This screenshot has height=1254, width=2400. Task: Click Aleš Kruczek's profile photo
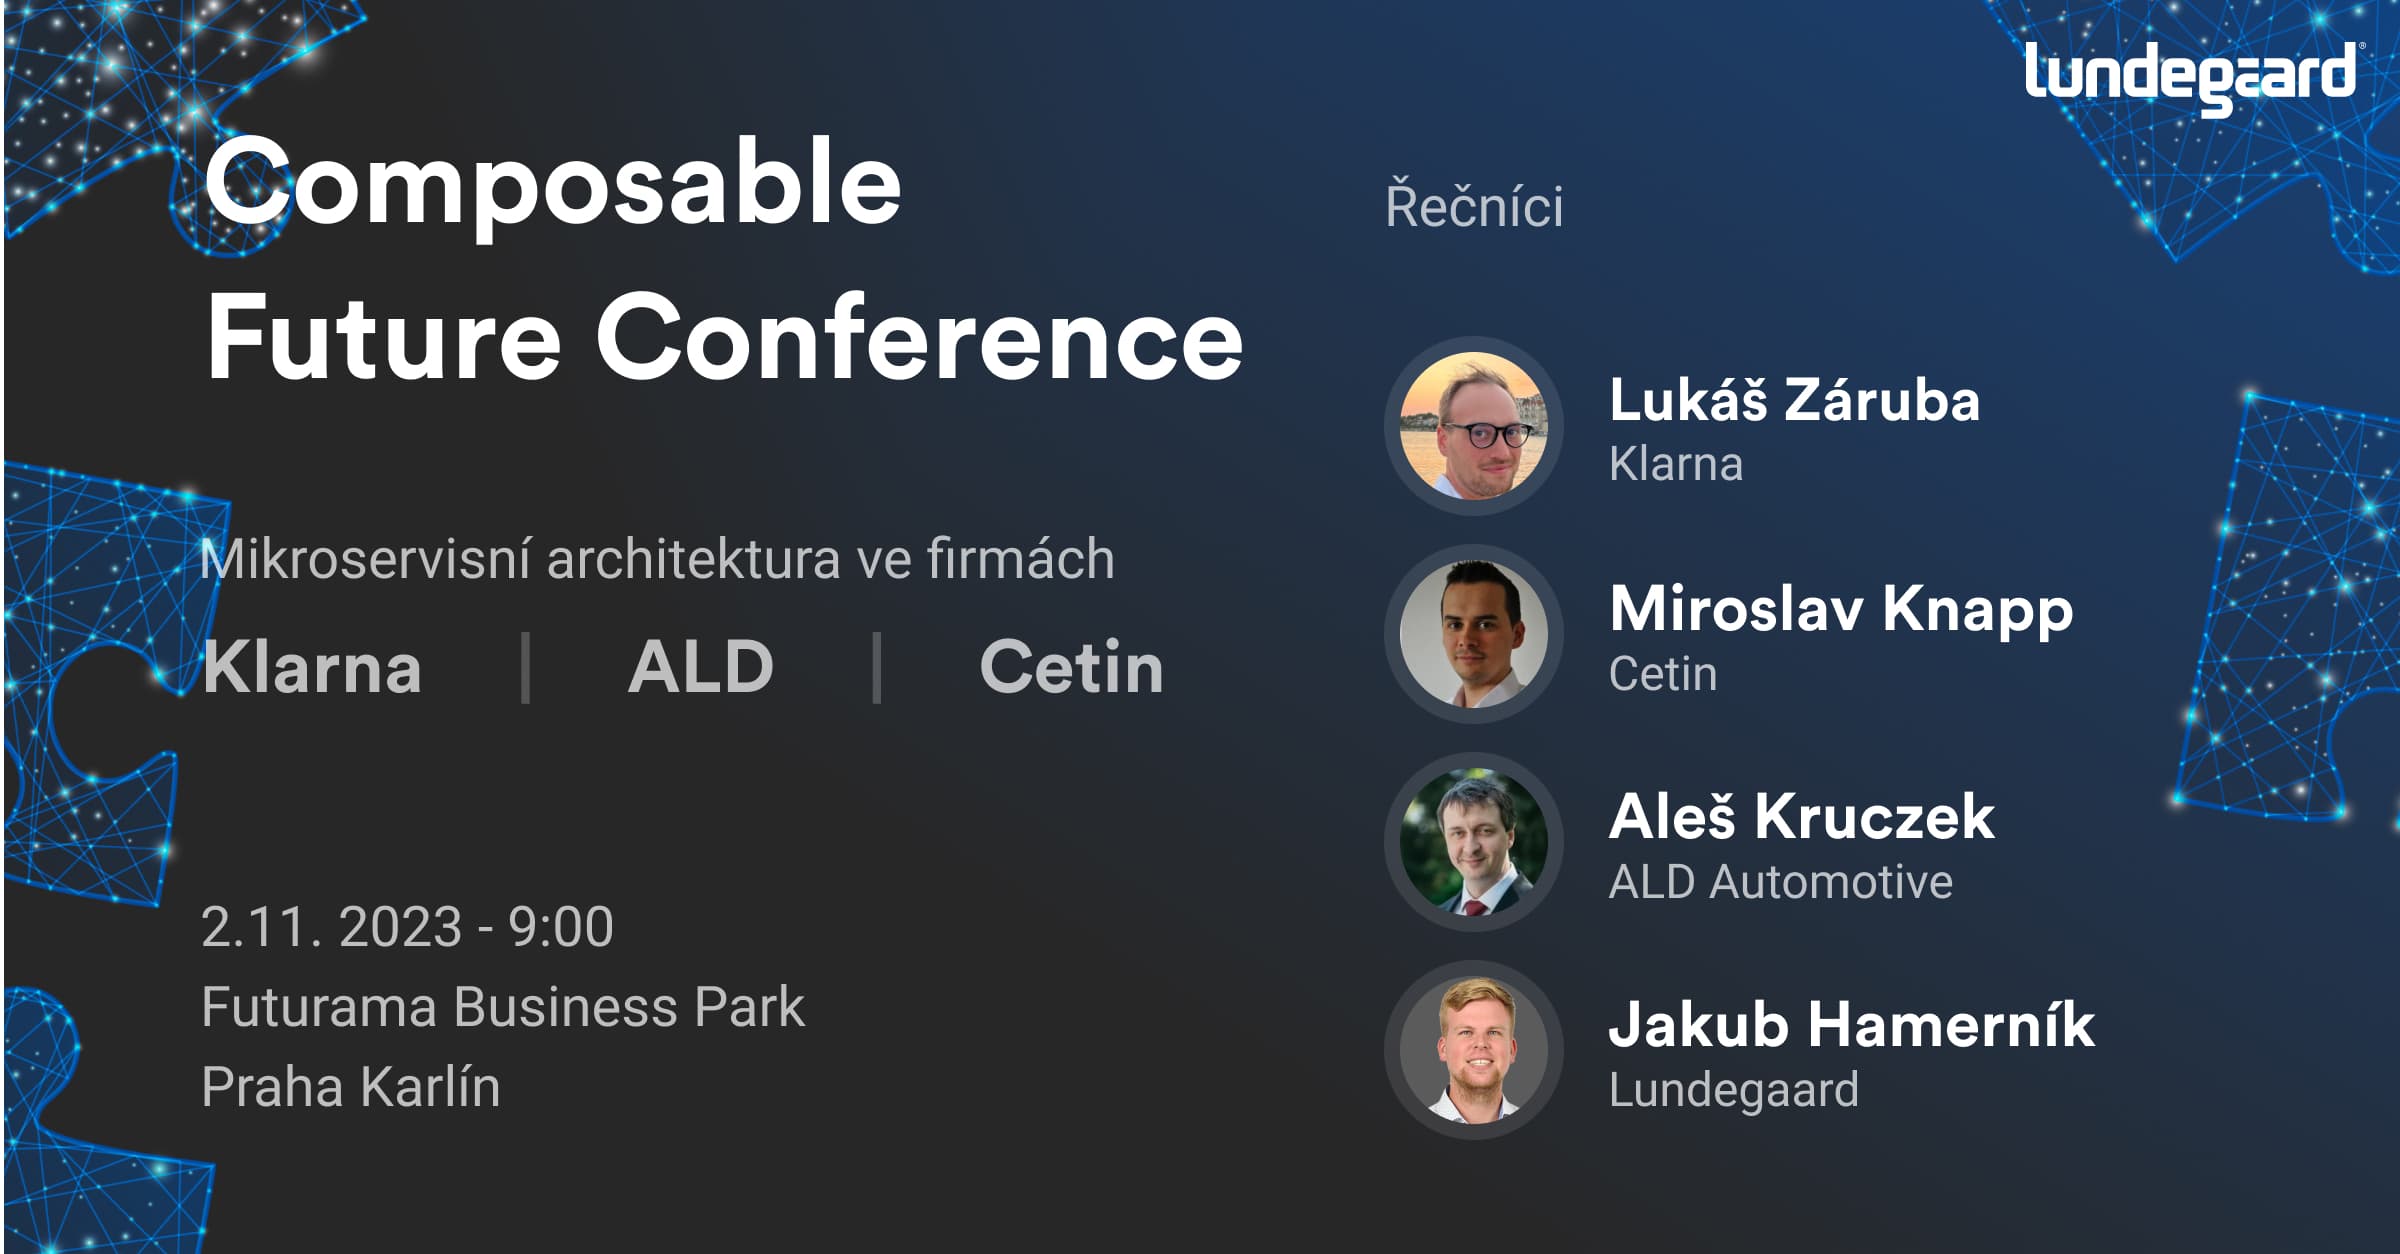click(x=1473, y=842)
